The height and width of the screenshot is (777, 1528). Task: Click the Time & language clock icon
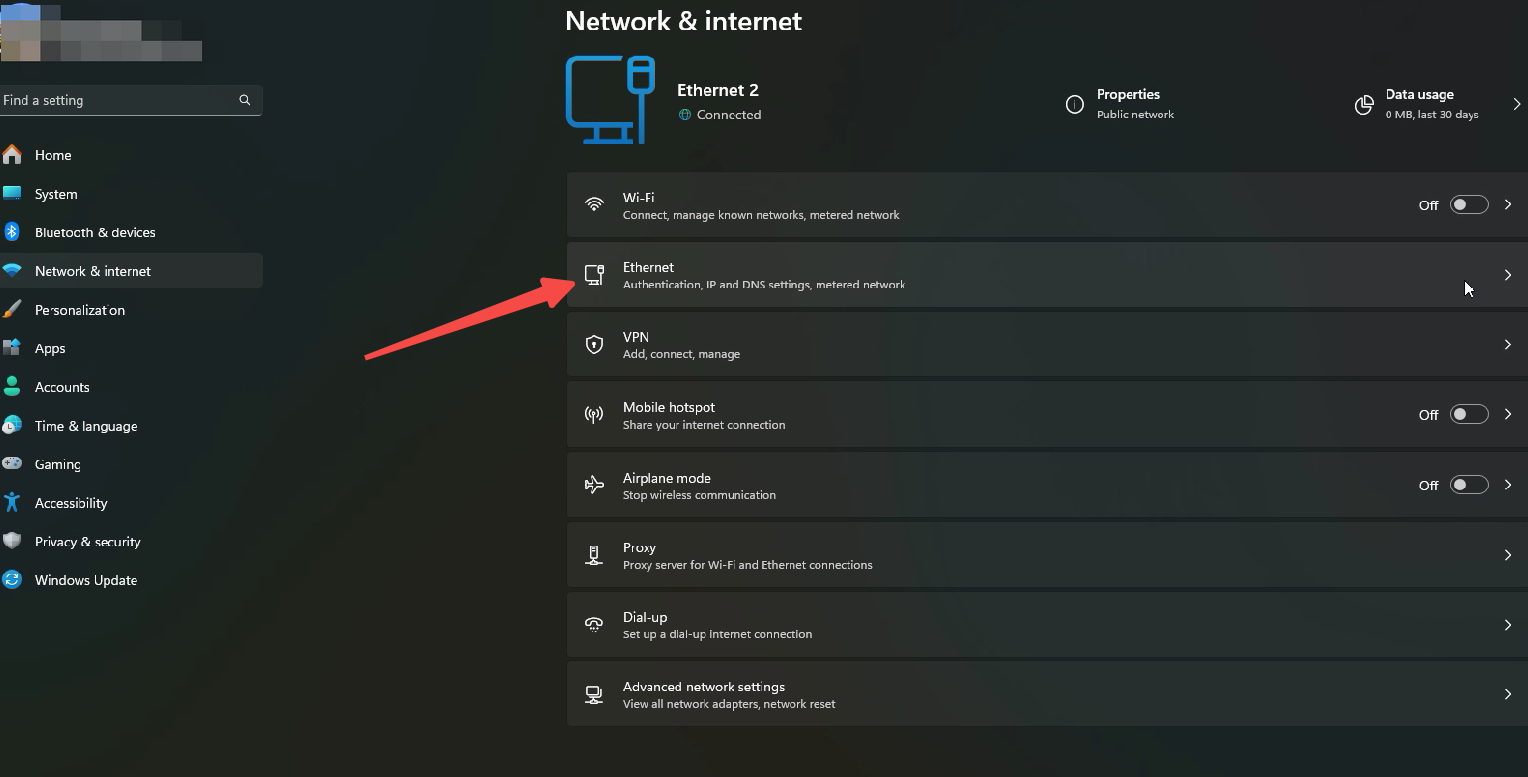[12, 426]
